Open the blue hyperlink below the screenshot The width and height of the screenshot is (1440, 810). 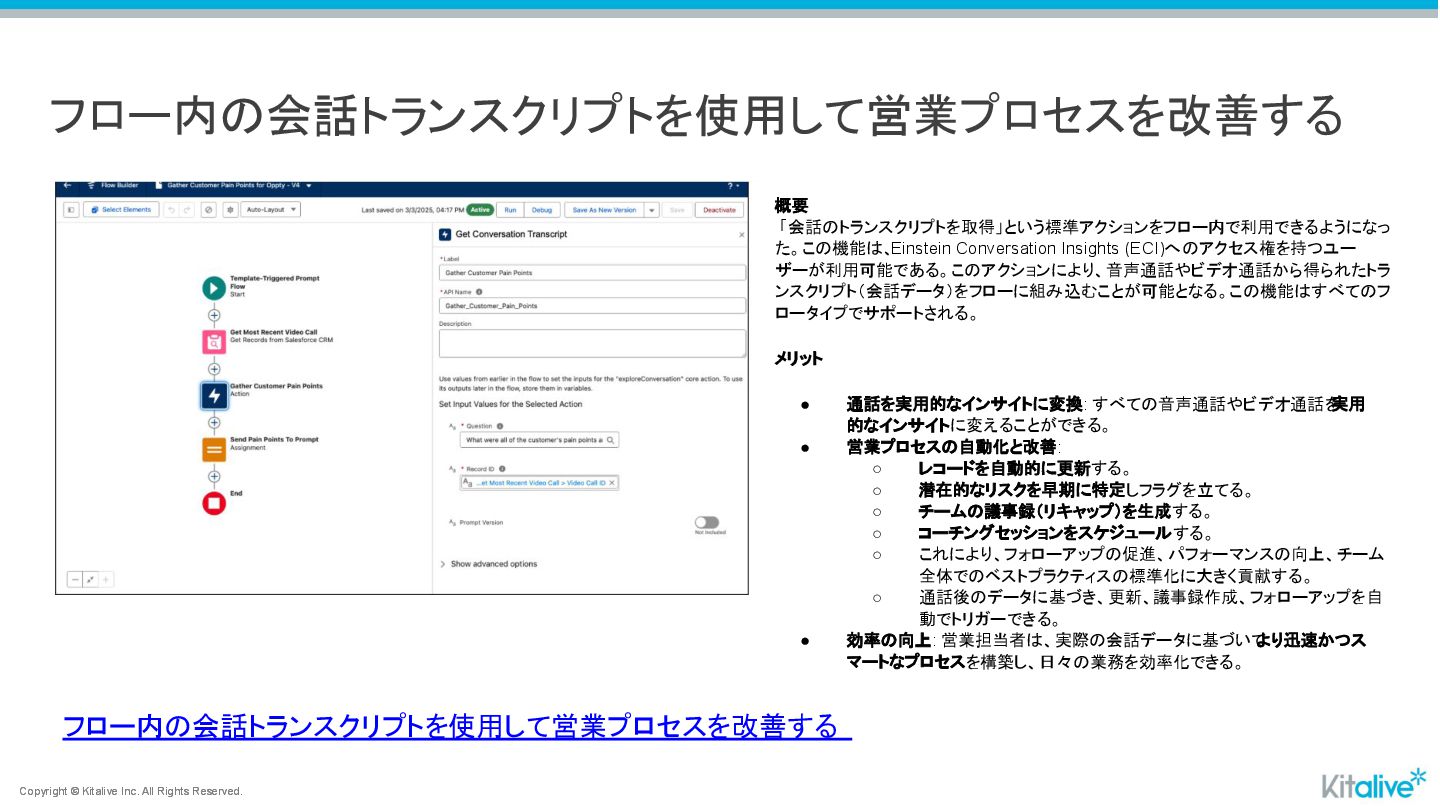[x=456, y=726]
